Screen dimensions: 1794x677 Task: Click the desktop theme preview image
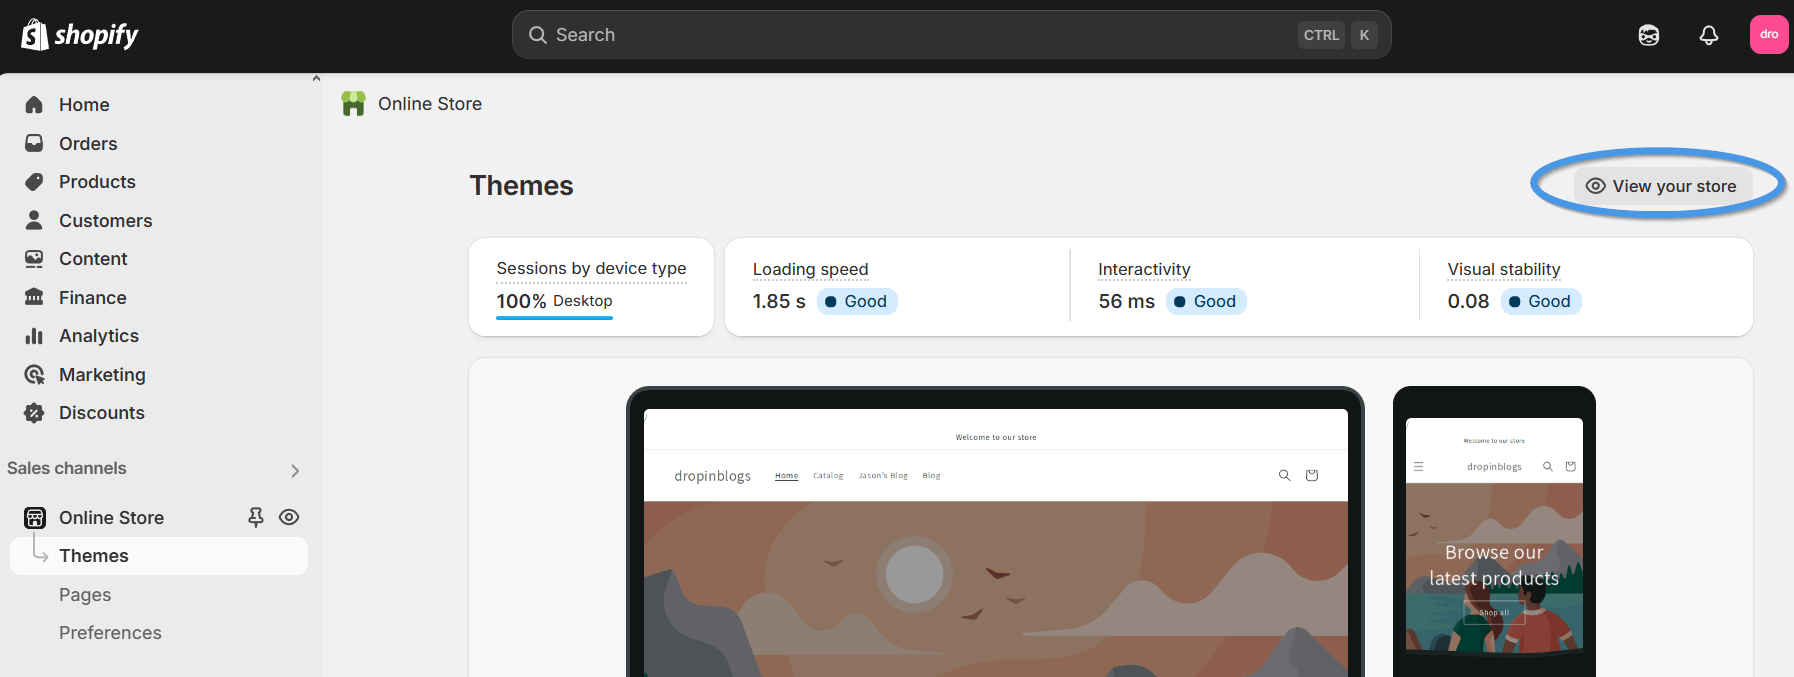pos(995,543)
